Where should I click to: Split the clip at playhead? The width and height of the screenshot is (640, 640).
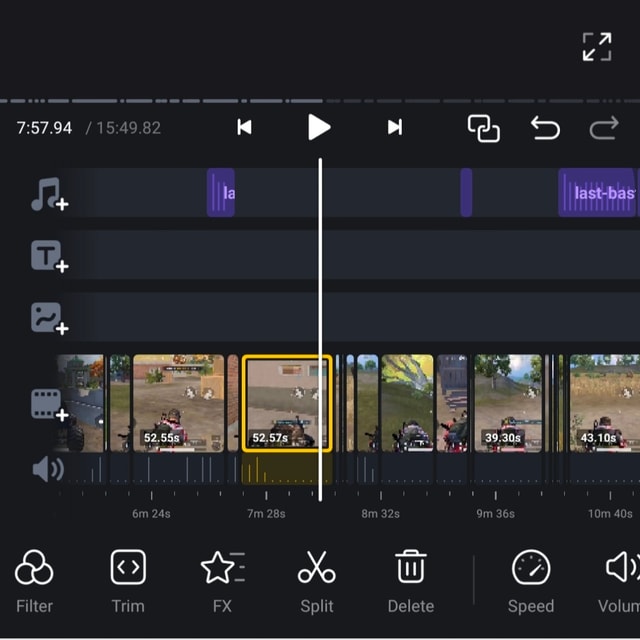[317, 582]
